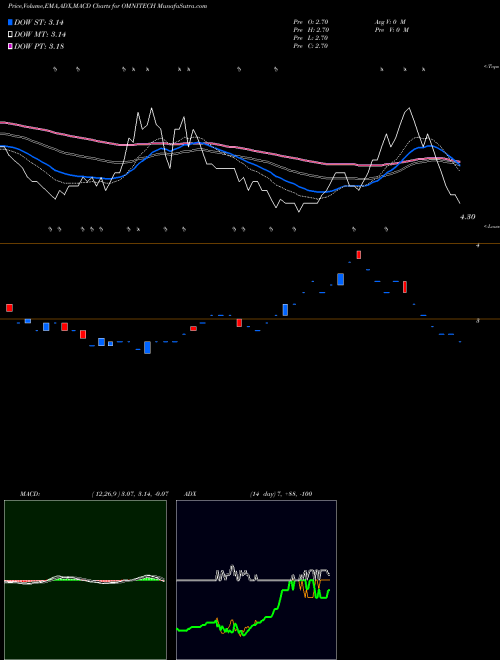Click the red candle at the price peak
Viewport: 500px width, 660px height.
pos(359,255)
